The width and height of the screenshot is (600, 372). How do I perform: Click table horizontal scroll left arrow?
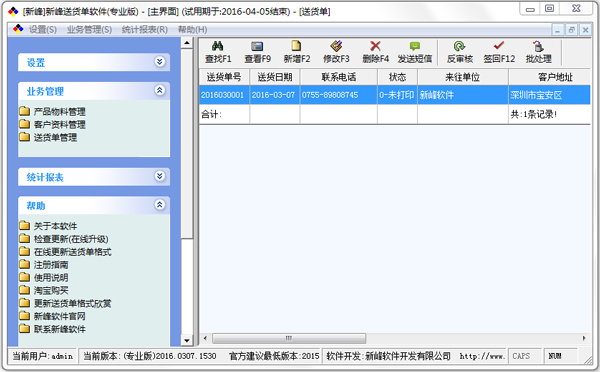(205, 338)
